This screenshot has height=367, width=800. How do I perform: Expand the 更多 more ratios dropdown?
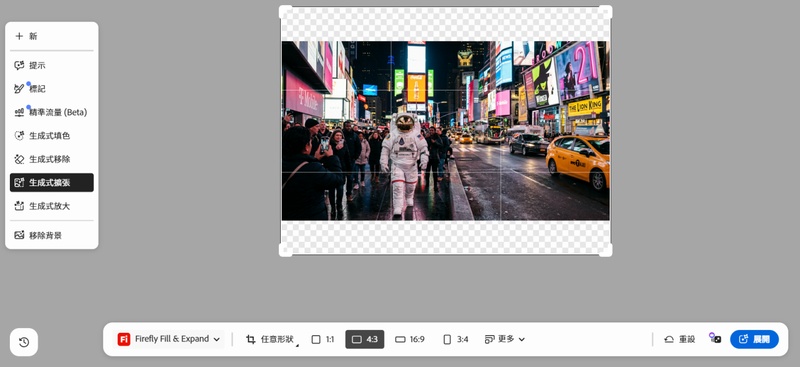505,339
